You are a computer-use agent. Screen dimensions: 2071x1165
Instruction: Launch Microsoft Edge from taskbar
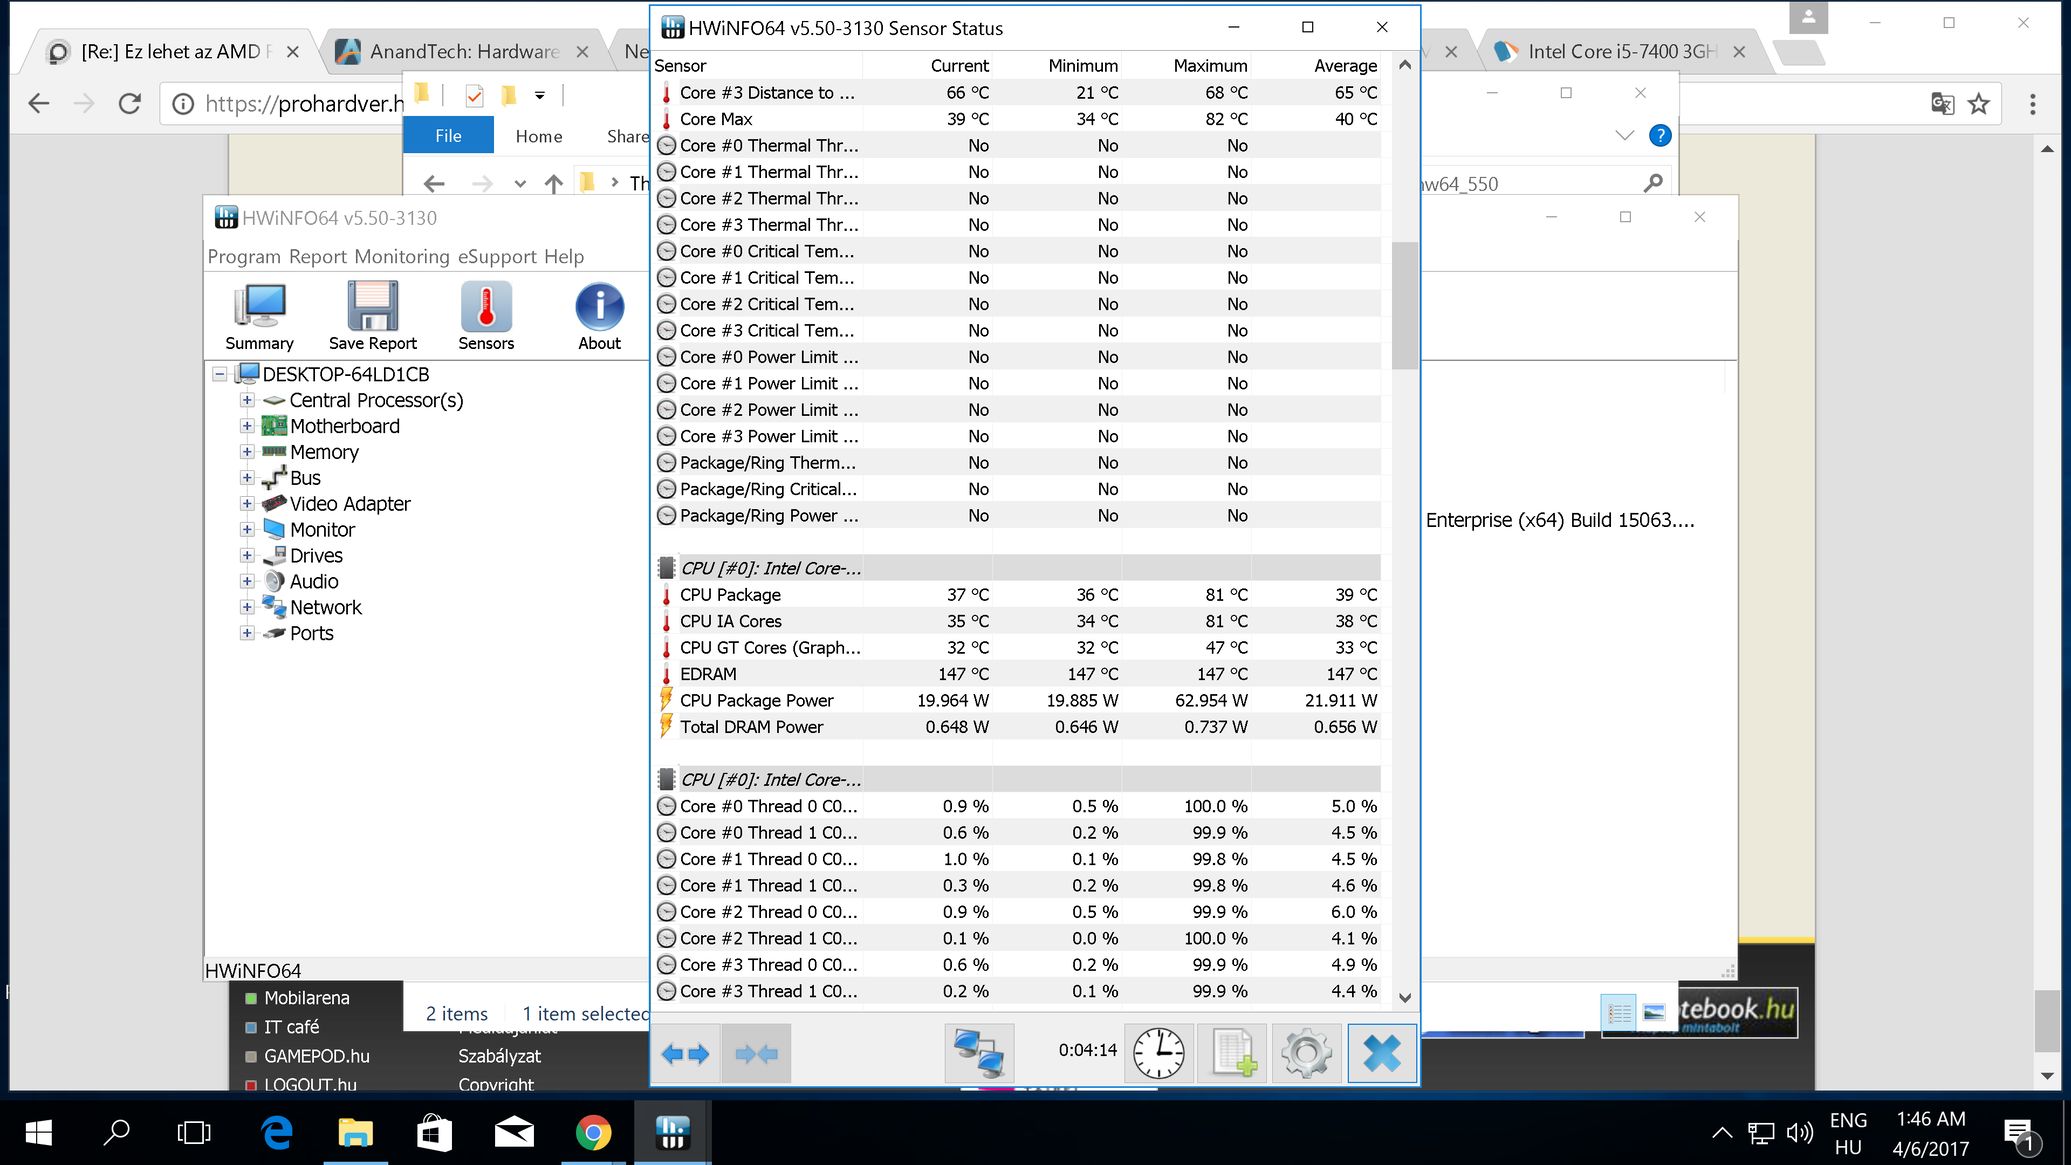(276, 1133)
